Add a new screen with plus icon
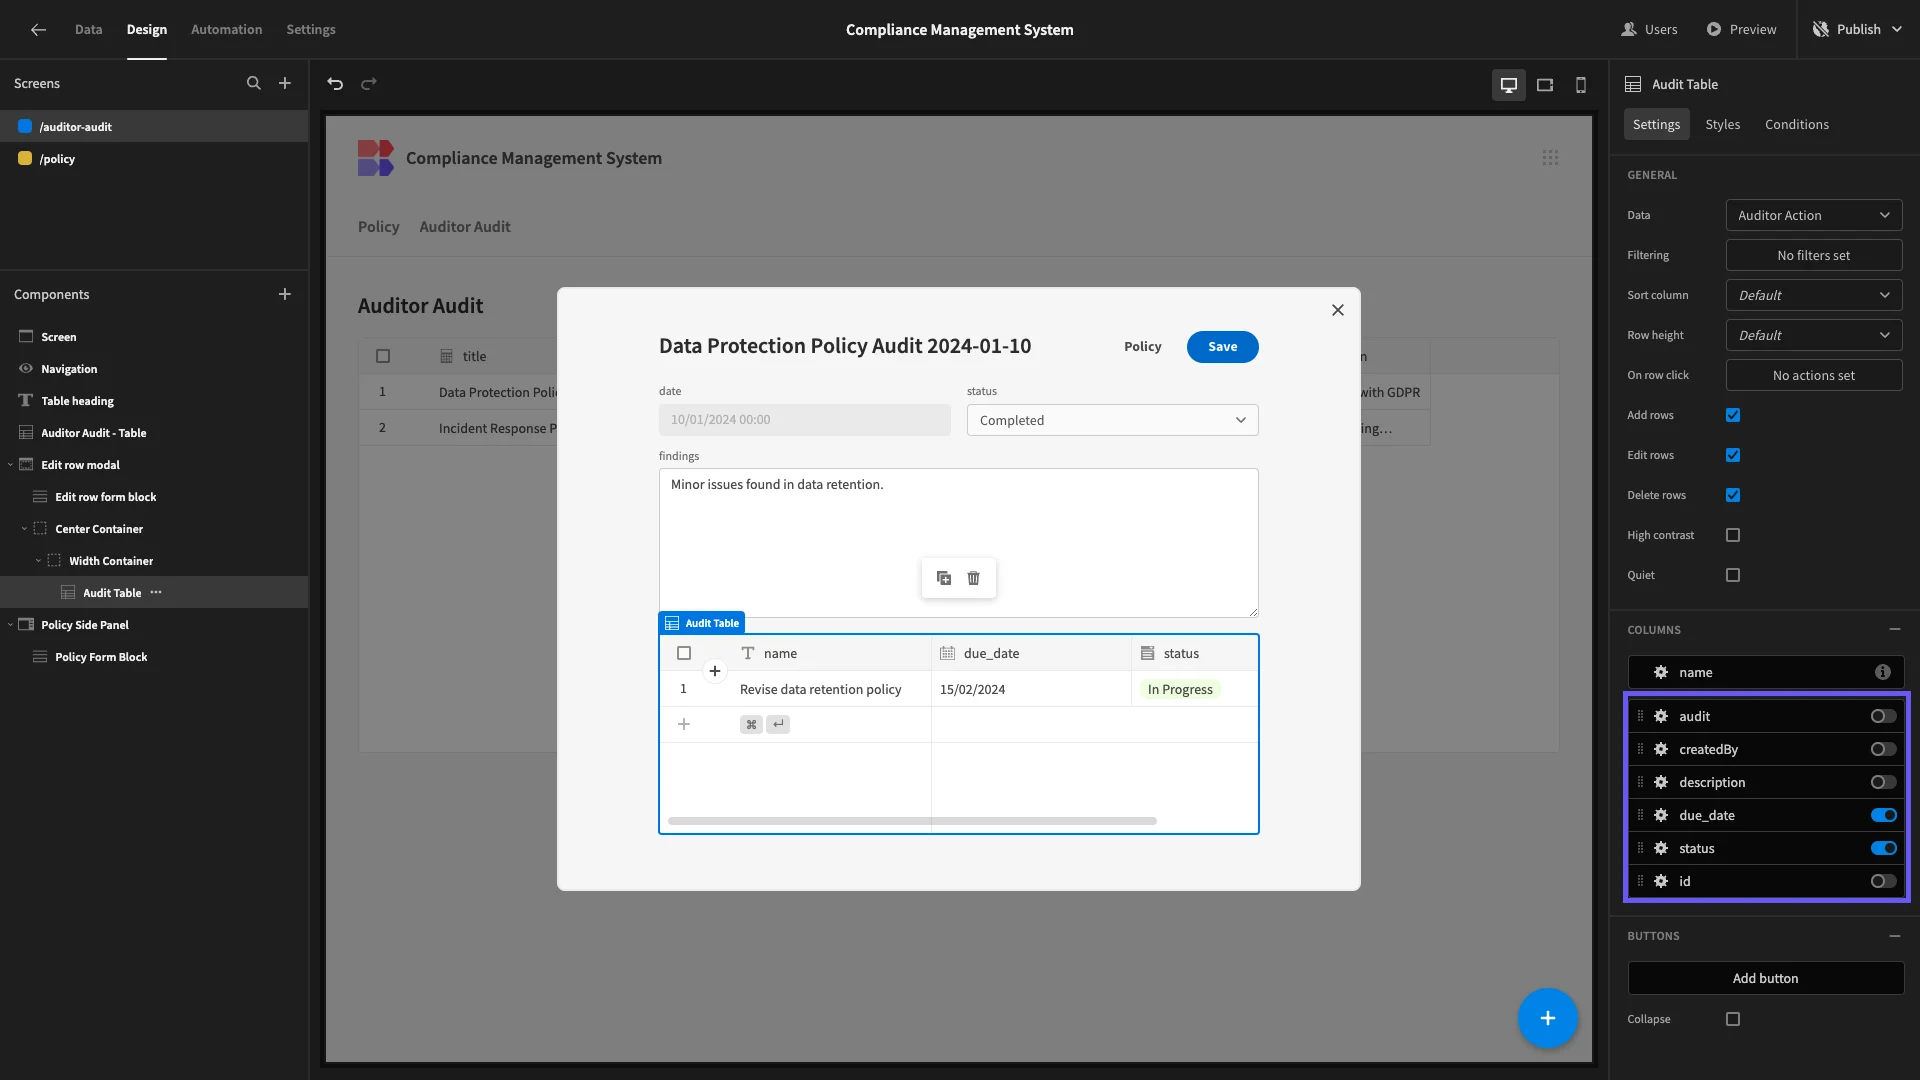Screen dimensions: 1920x1080 point(285,84)
